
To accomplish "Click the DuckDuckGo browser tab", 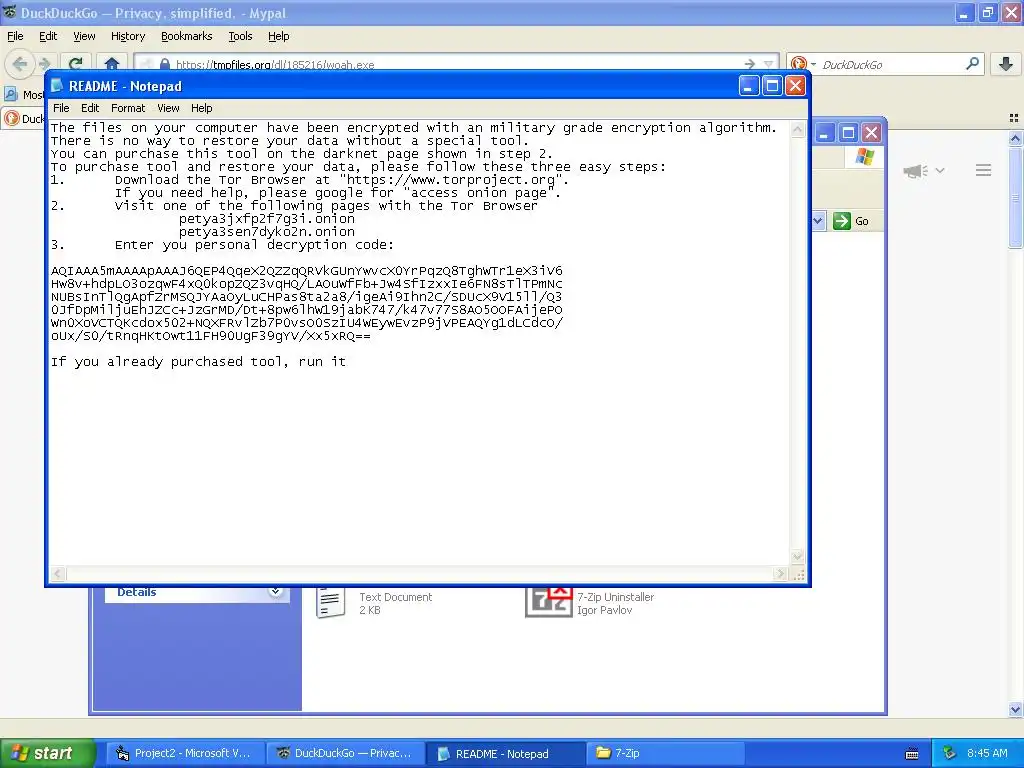I will (x=24, y=118).
